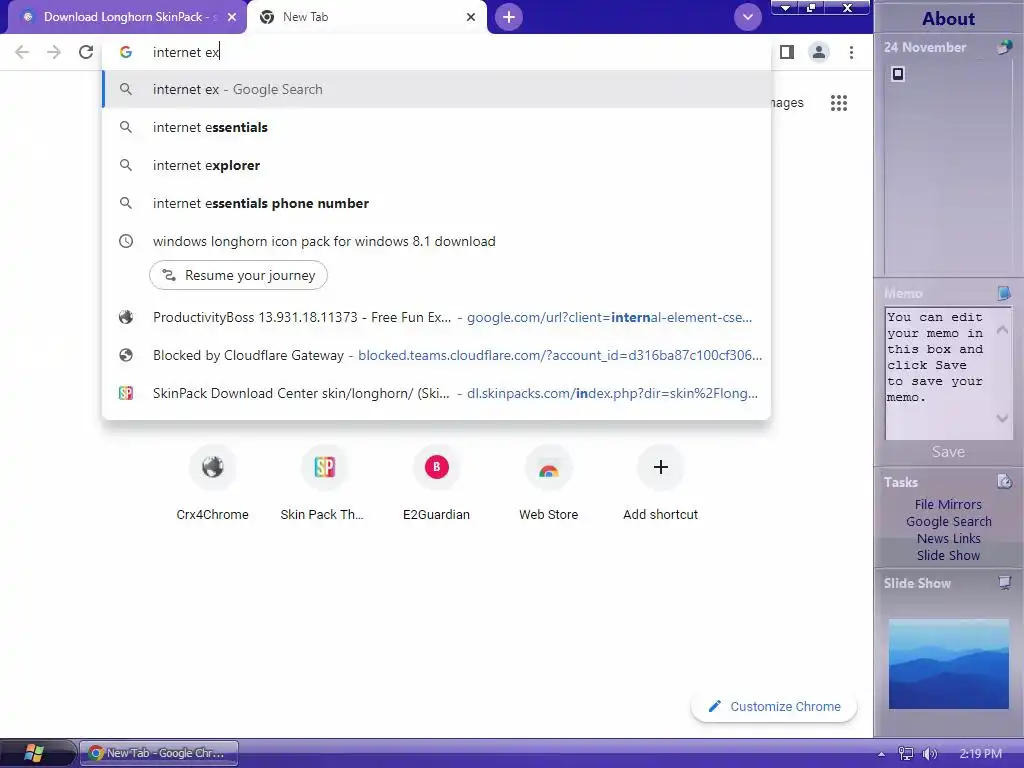Reload the page with the refresh icon
This screenshot has width=1024, height=768.
(x=86, y=52)
